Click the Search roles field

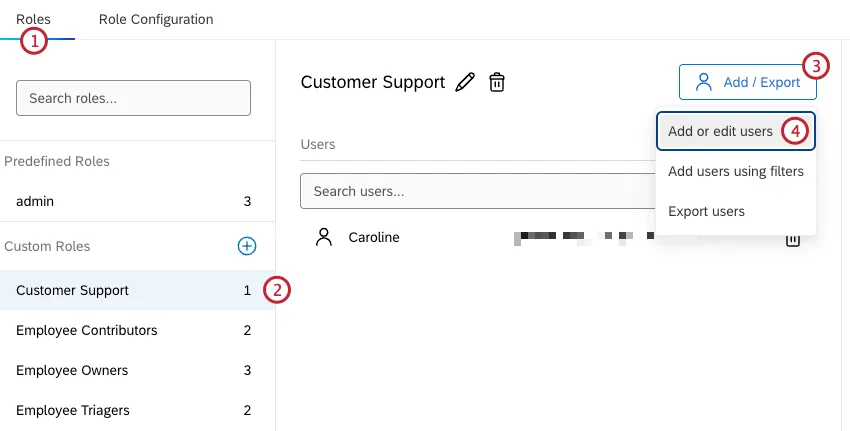[133, 98]
